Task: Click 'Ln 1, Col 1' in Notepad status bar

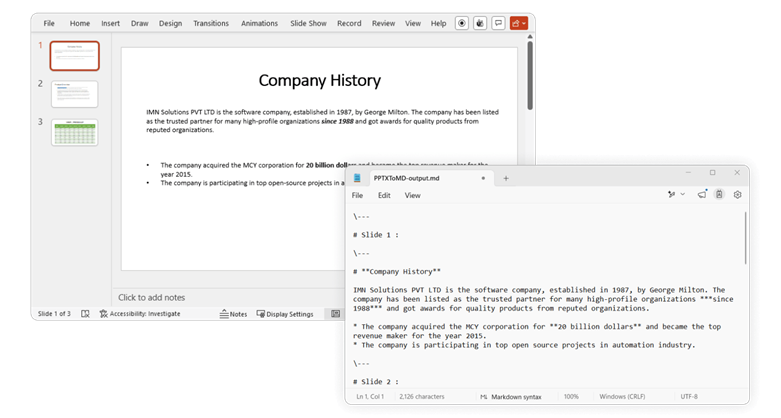Action: (370, 397)
